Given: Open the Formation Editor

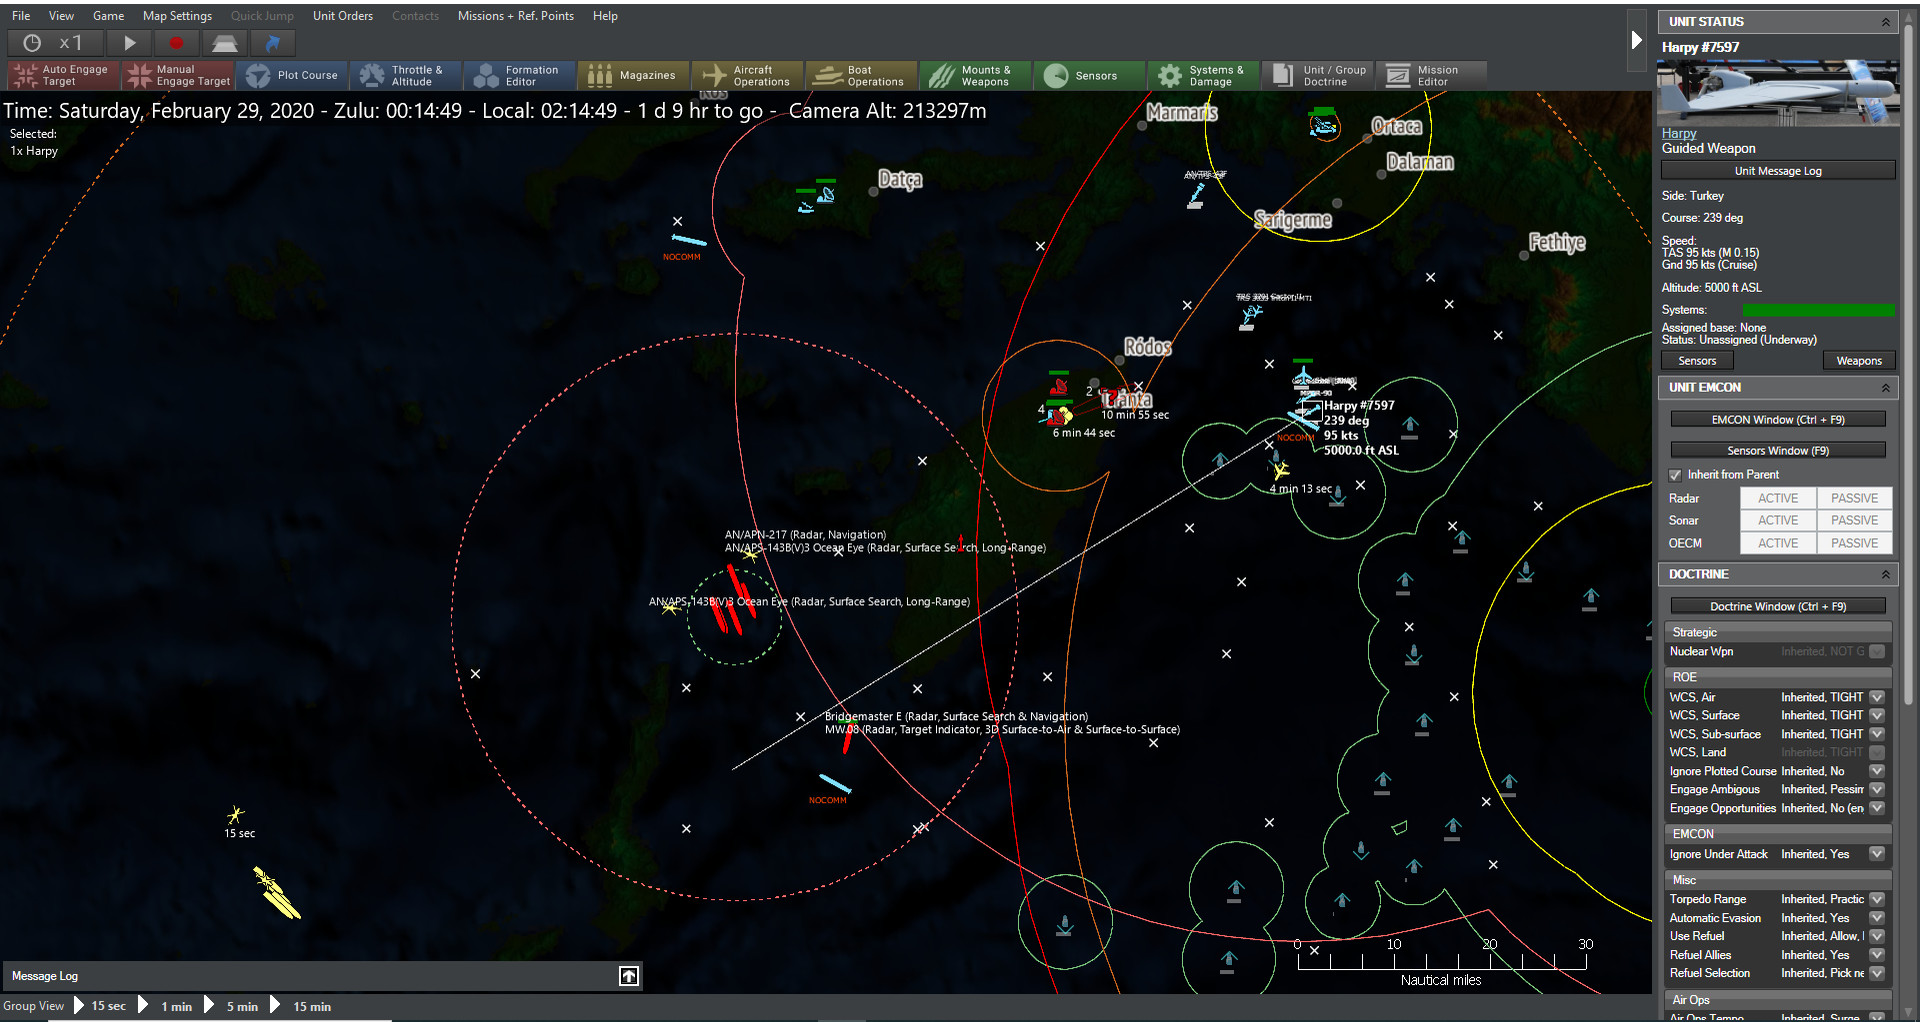Looking at the screenshot, I should [x=519, y=75].
